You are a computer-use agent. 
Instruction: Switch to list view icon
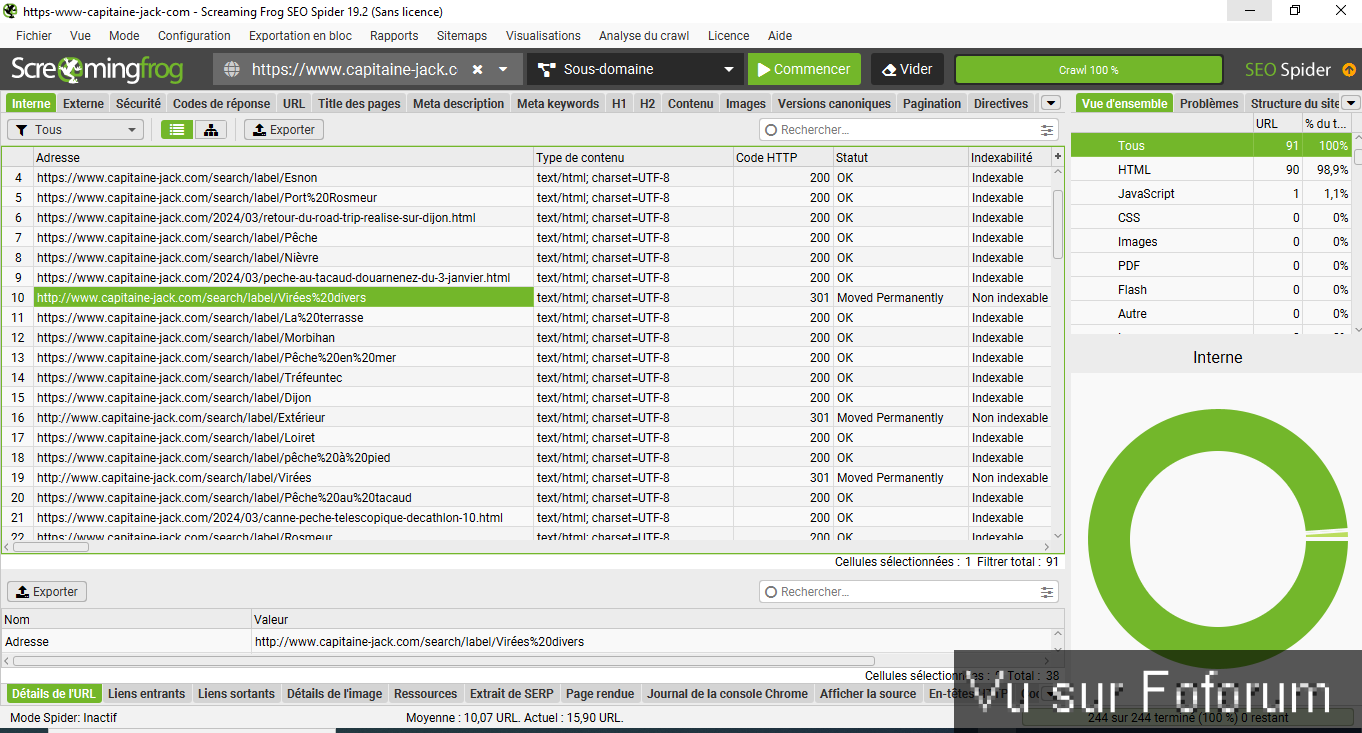click(177, 130)
